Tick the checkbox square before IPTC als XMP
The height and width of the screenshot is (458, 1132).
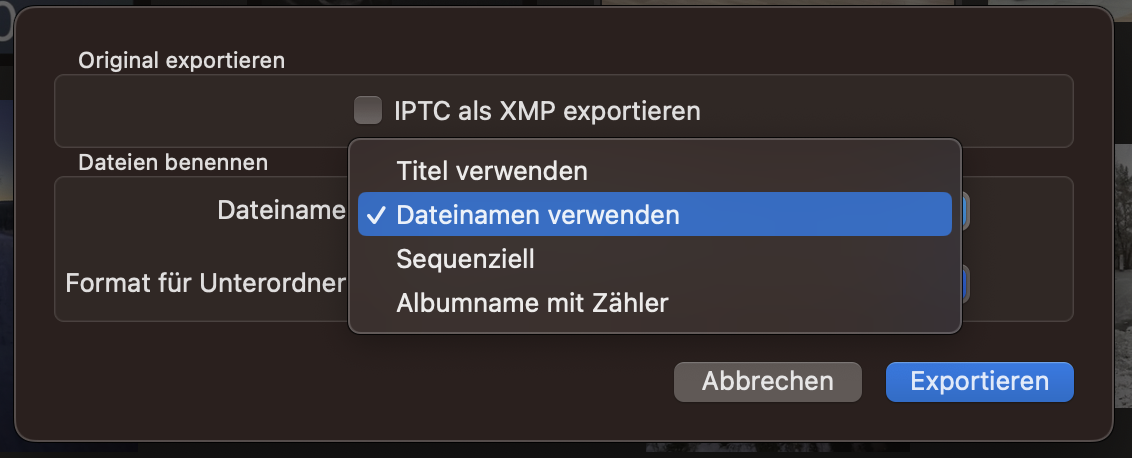[368, 110]
